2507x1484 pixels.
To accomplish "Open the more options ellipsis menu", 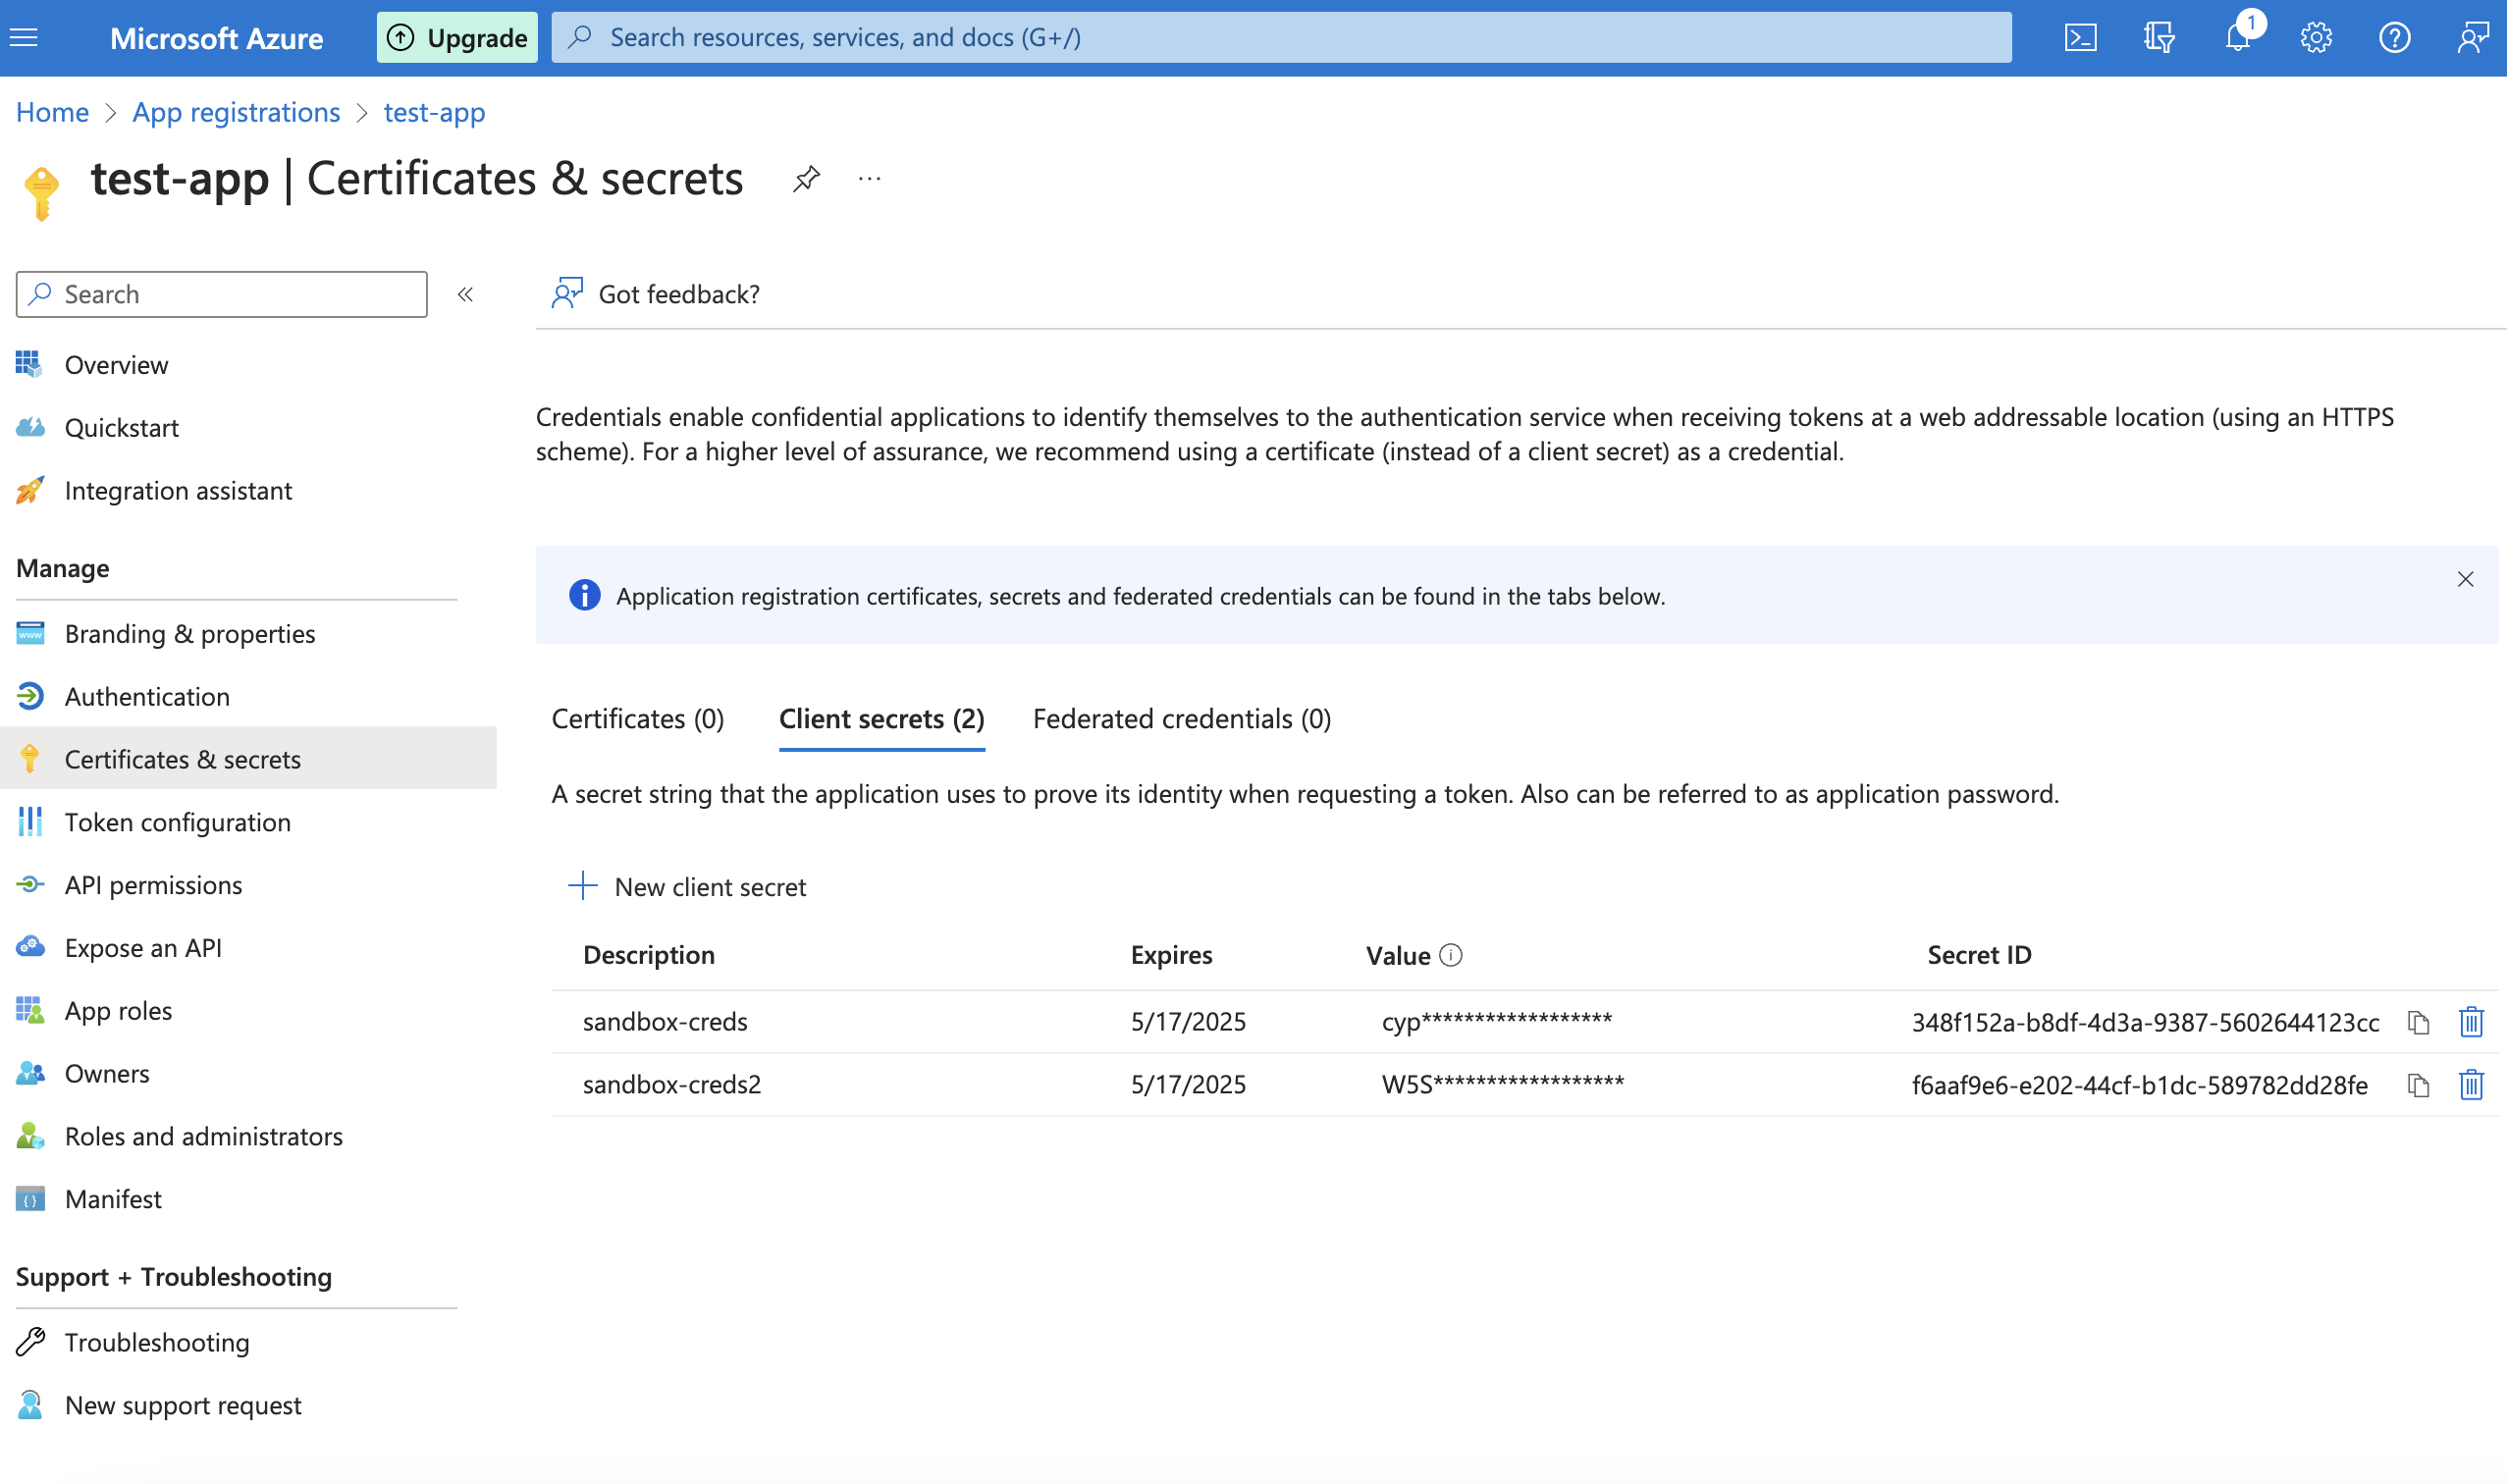I will [x=869, y=179].
